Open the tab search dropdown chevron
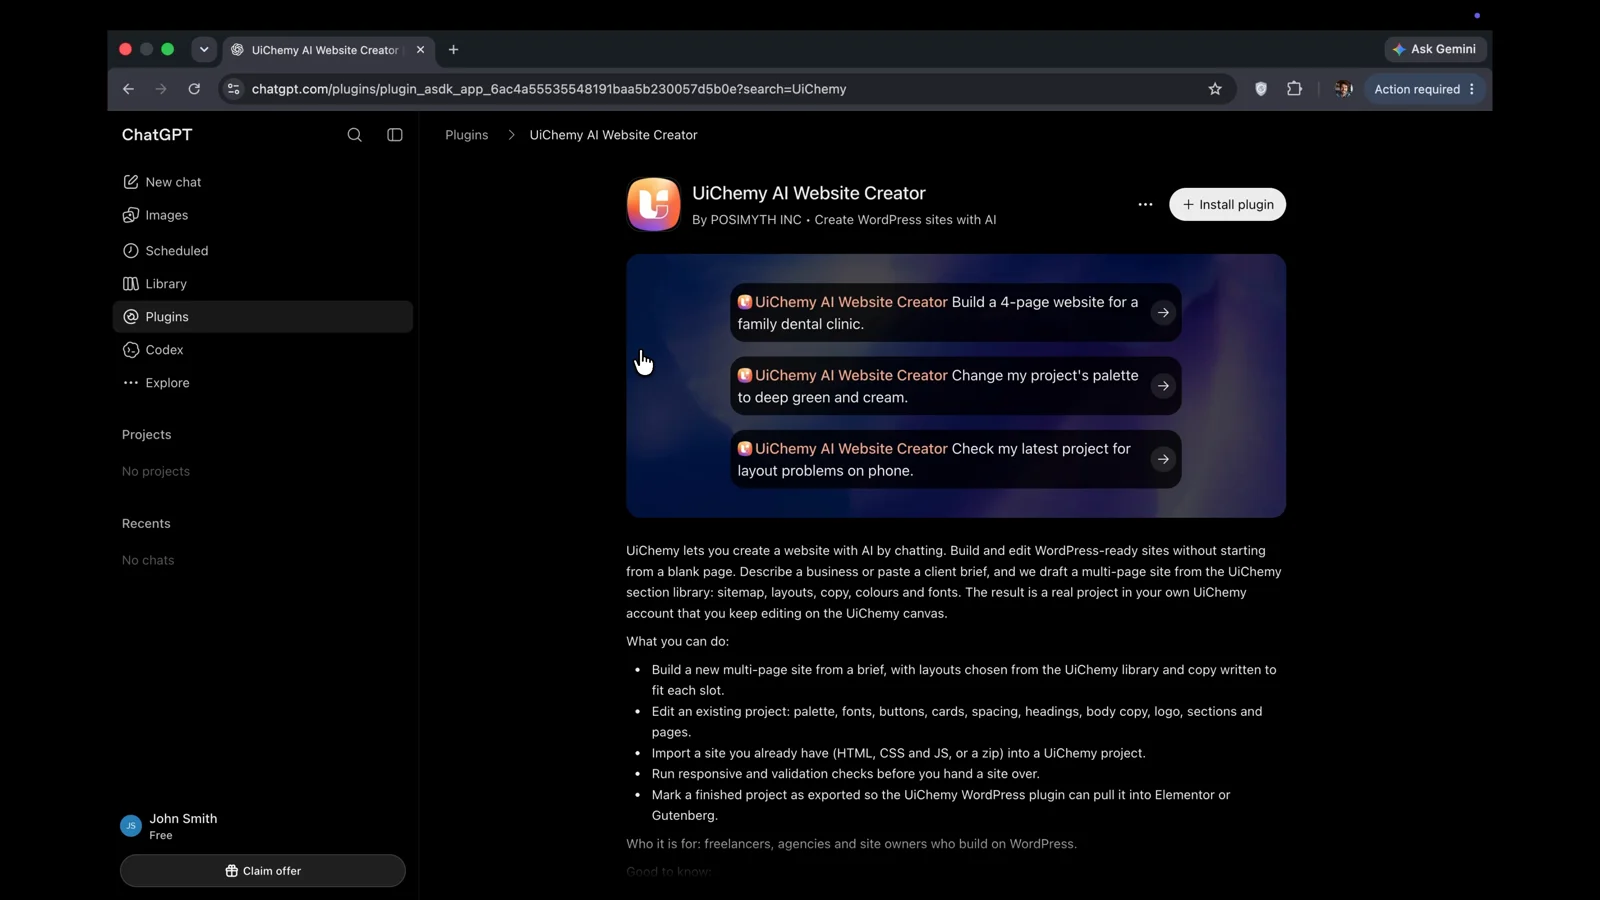The width and height of the screenshot is (1600, 900). point(204,49)
